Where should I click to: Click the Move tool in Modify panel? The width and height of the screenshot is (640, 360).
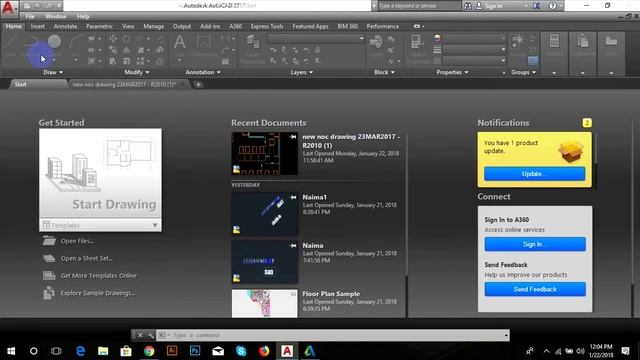113,39
